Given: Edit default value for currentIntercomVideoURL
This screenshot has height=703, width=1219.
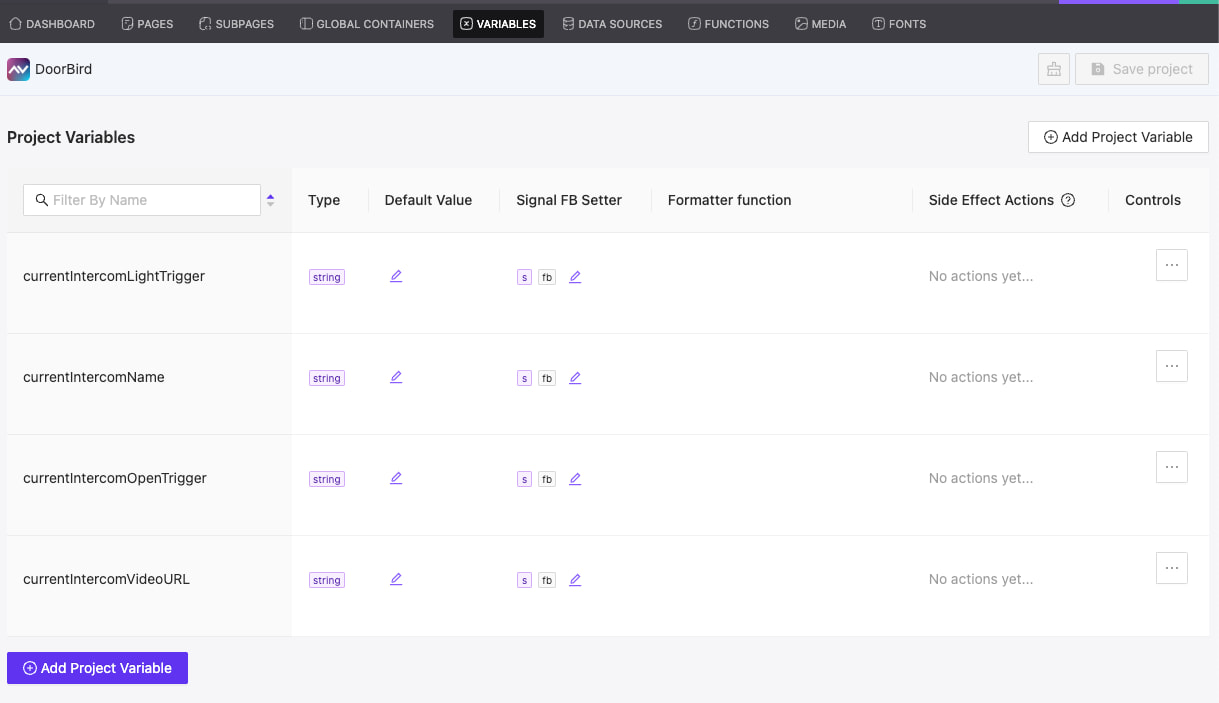Looking at the screenshot, I should 396,579.
